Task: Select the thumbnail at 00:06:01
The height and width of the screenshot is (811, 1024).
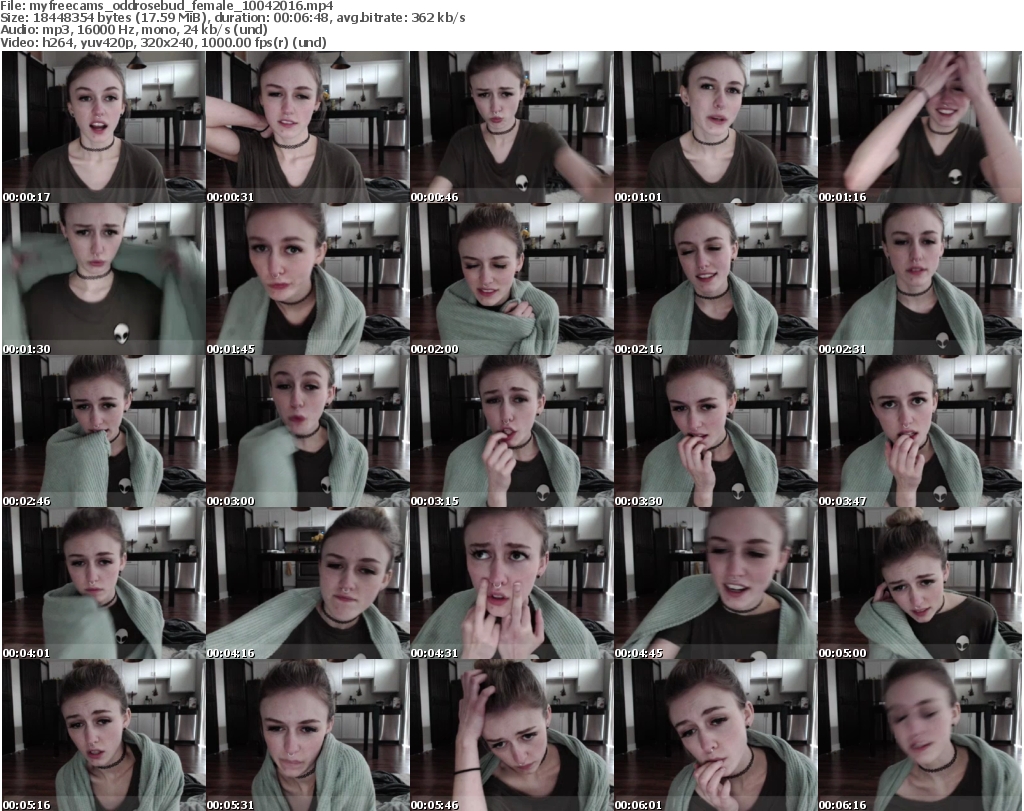Action: 715,735
